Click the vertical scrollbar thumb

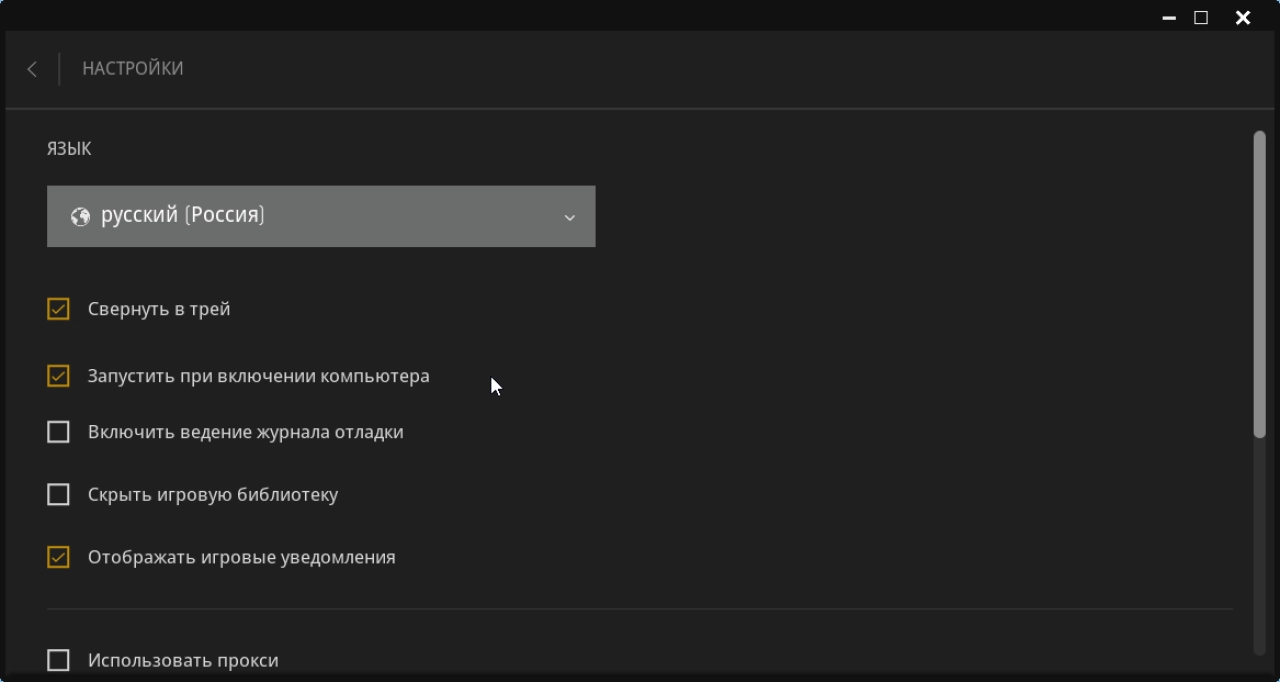click(x=1259, y=284)
